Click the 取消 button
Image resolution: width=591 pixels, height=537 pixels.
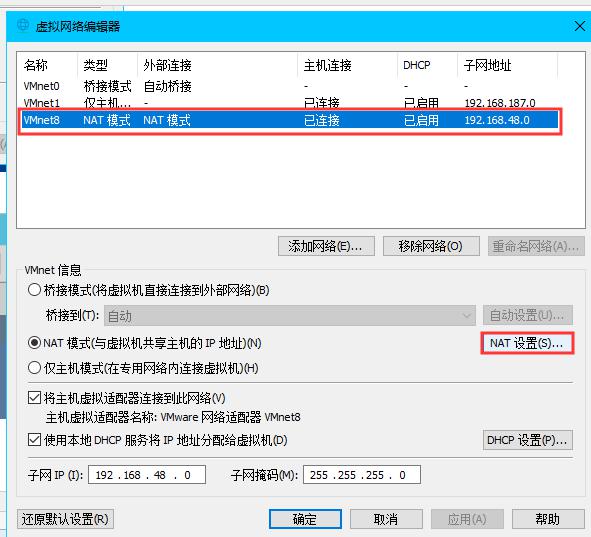tap(386, 519)
